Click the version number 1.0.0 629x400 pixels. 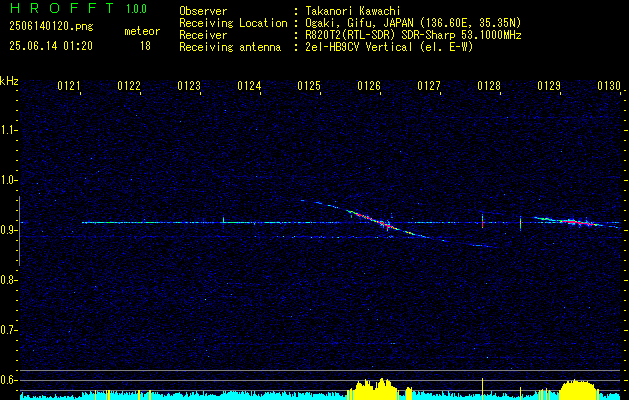tap(136, 9)
